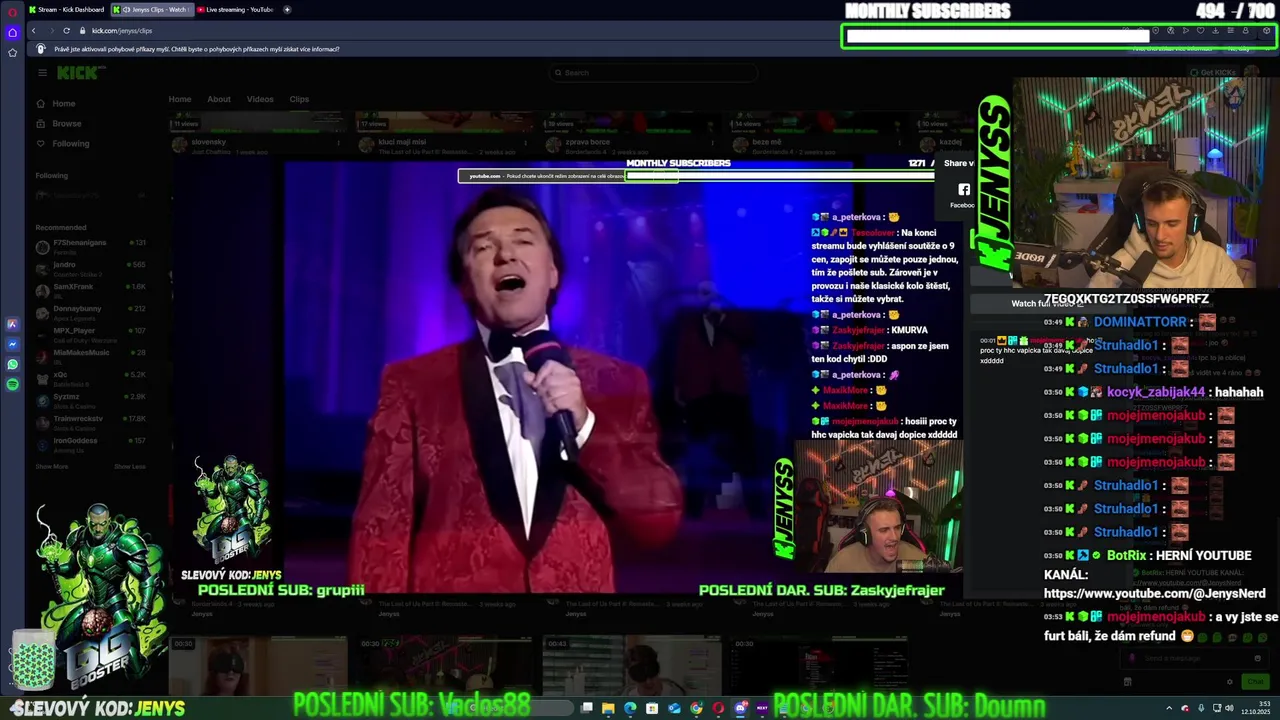Reload the kick.com page
This screenshot has height=720, width=1280.
click(67, 30)
